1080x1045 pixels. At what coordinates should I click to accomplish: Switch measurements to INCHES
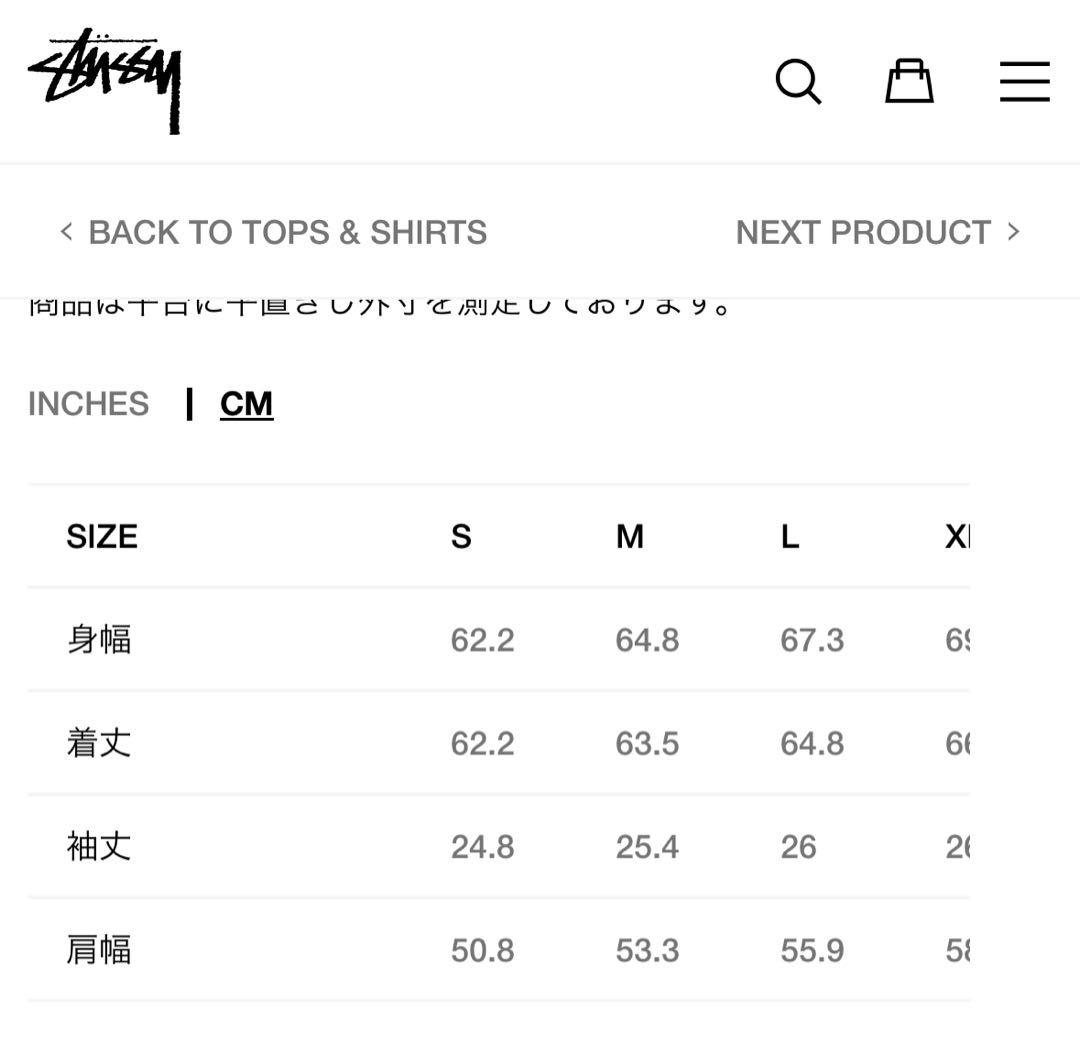pos(88,403)
